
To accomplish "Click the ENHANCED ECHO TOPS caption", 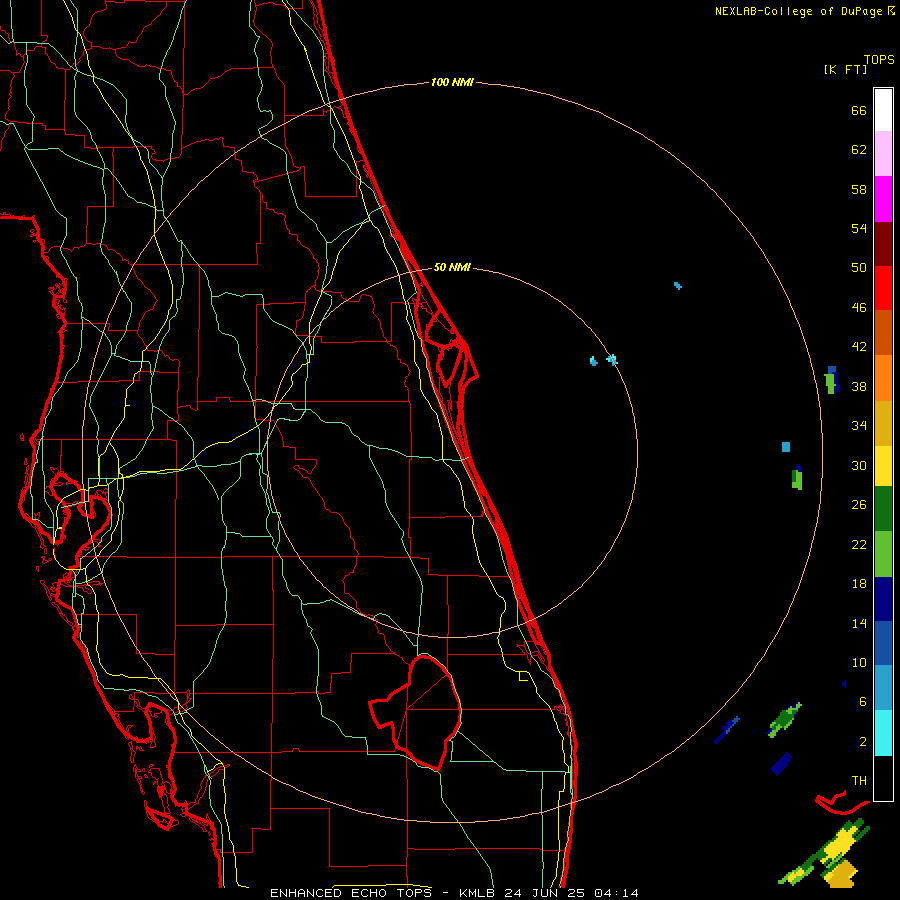I will coord(351,893).
